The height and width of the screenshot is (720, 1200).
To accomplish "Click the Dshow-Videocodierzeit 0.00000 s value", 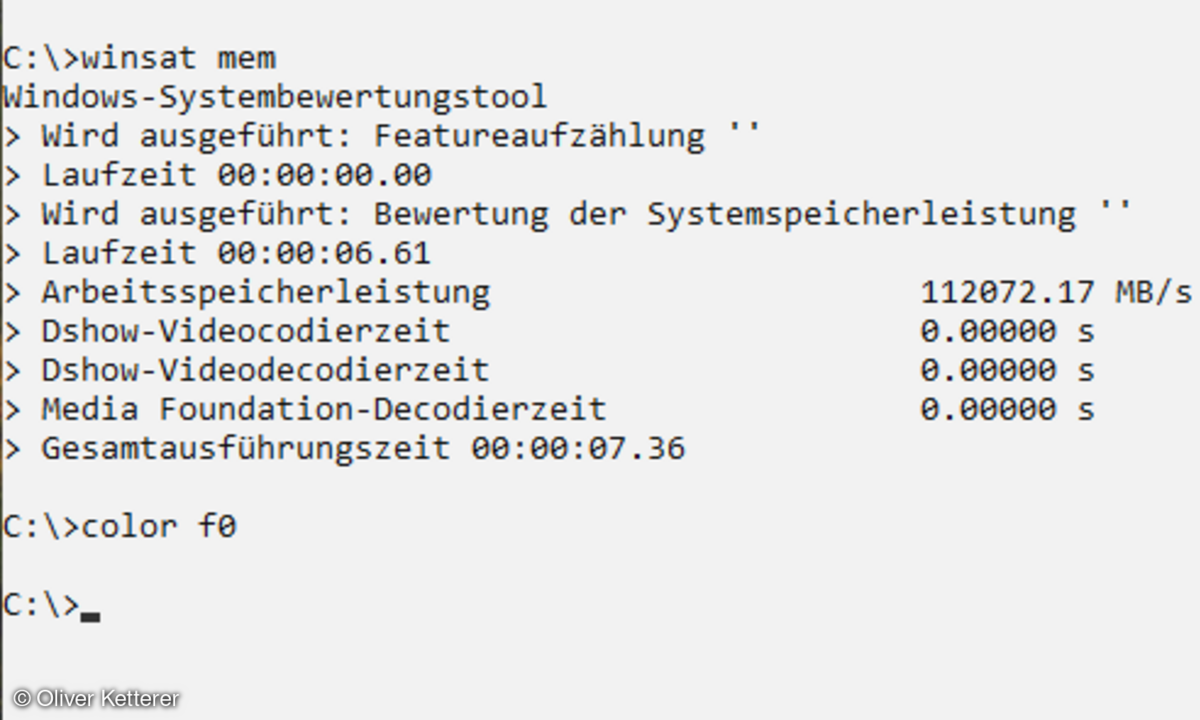I will click(1007, 331).
